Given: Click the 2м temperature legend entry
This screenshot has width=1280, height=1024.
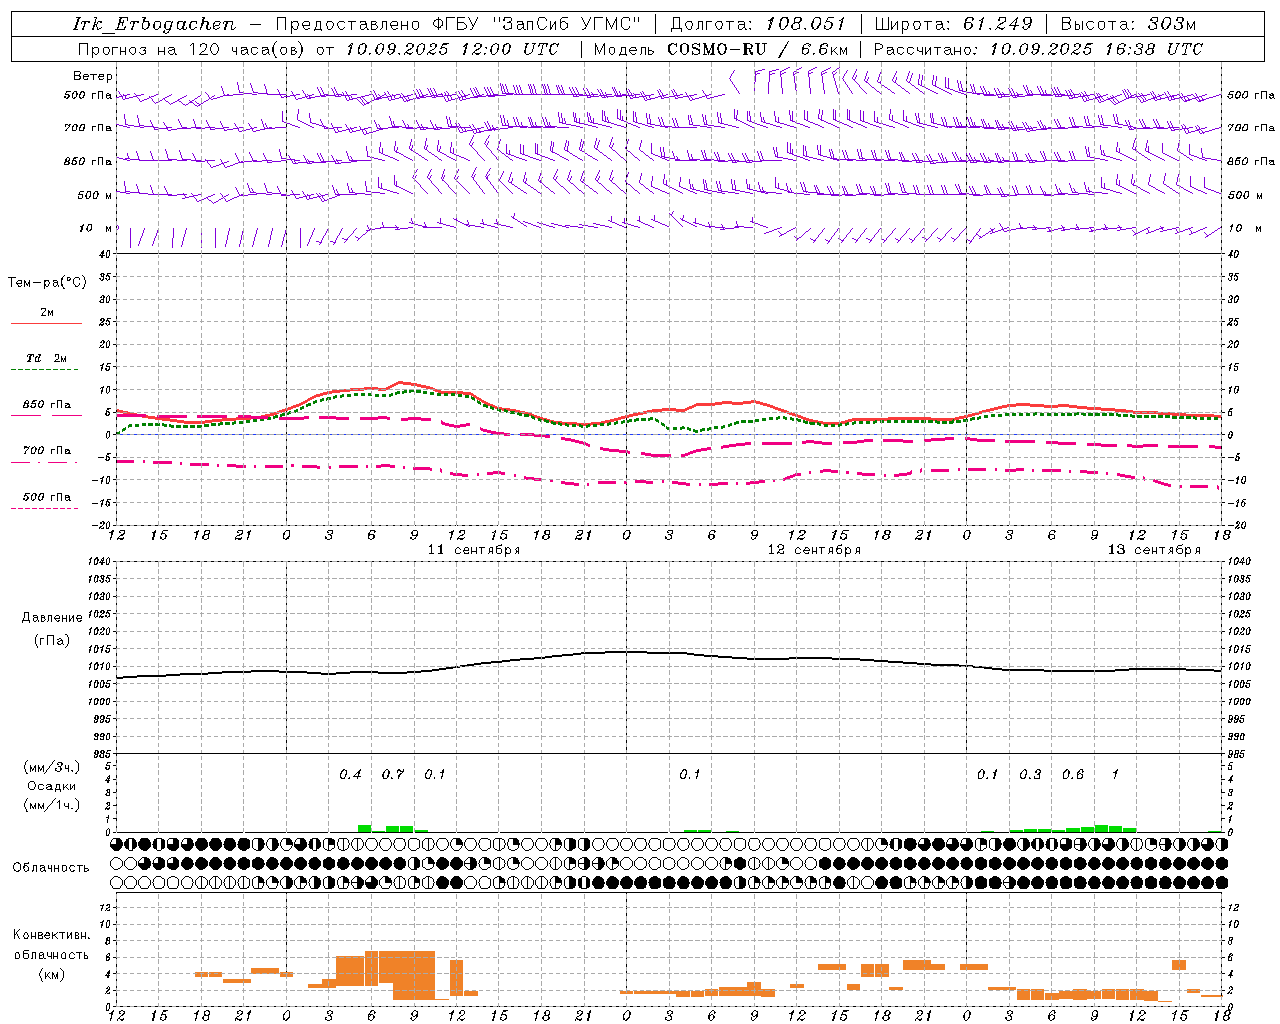Looking at the screenshot, I should (47, 313).
